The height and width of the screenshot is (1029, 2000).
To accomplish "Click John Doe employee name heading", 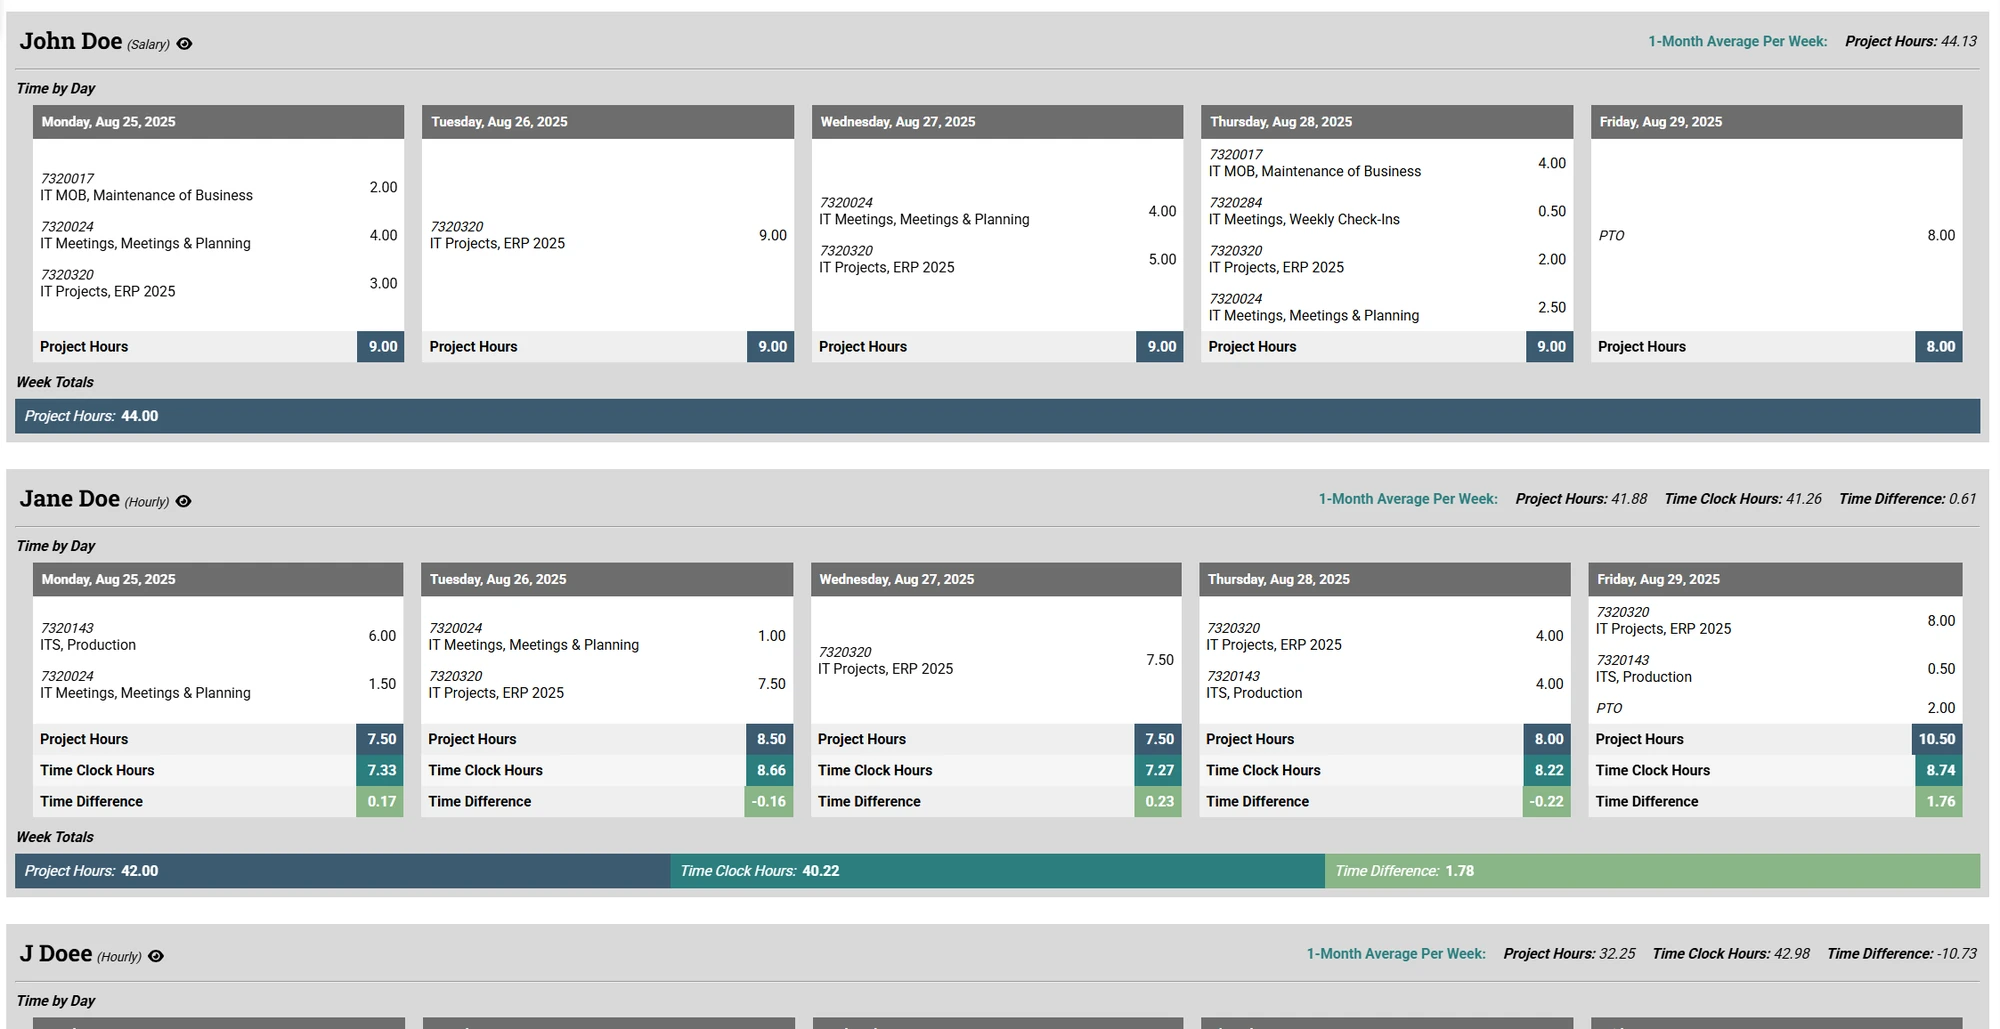I will coord(71,42).
